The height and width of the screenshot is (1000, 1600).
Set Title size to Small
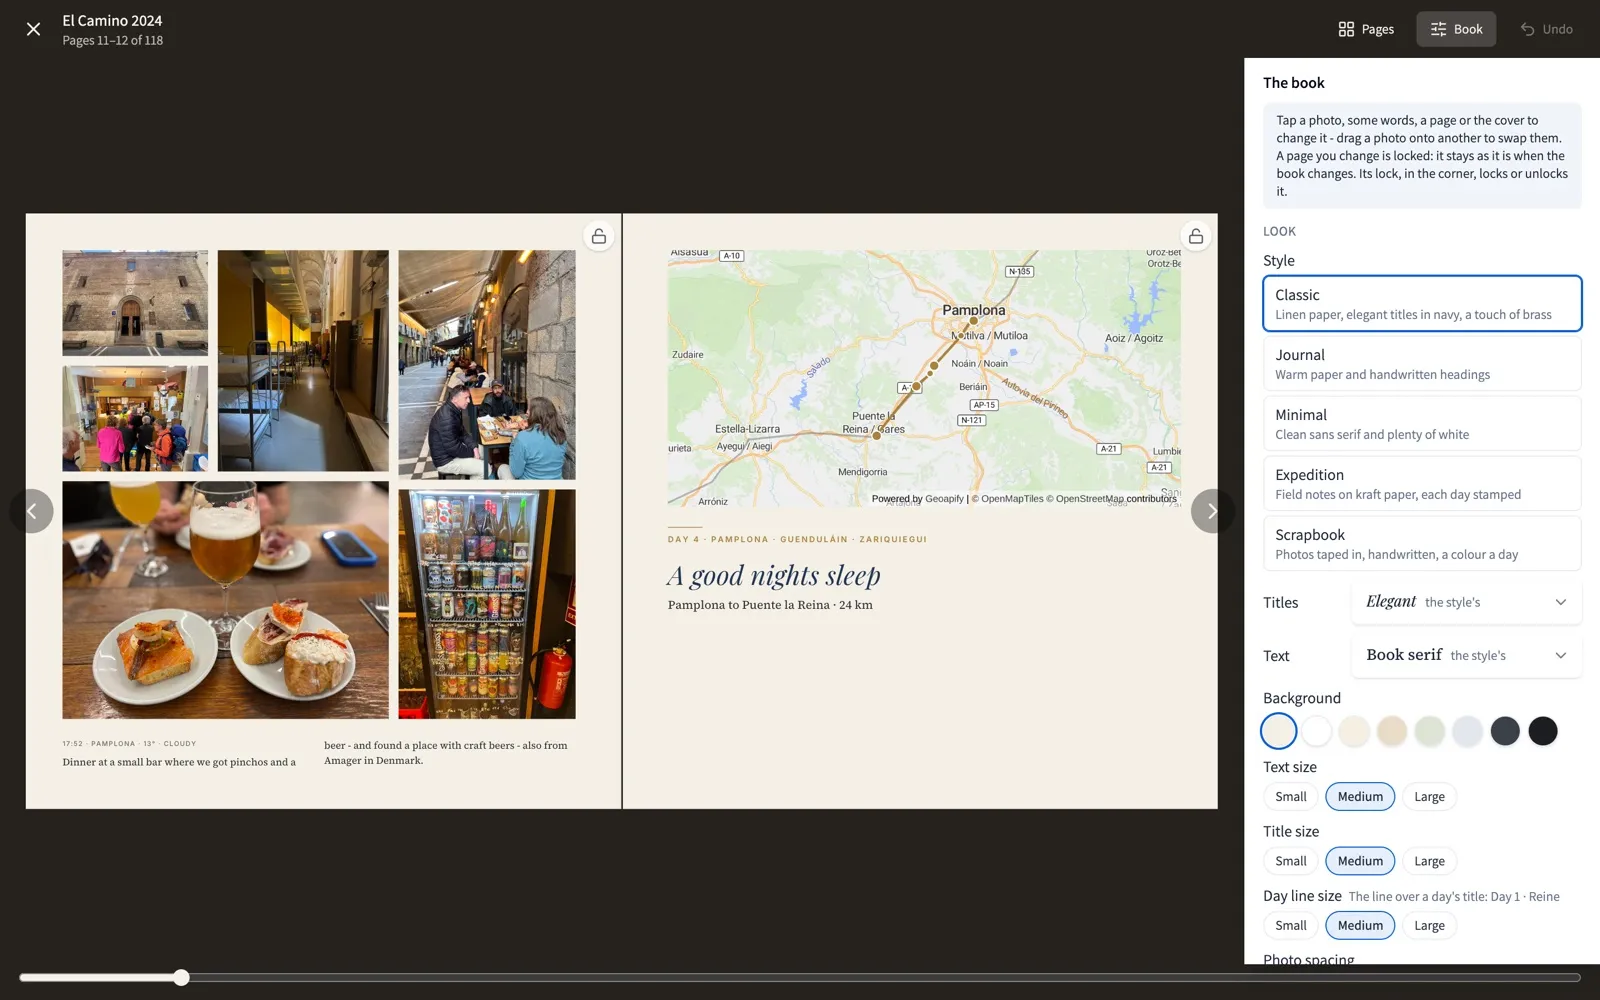point(1291,861)
